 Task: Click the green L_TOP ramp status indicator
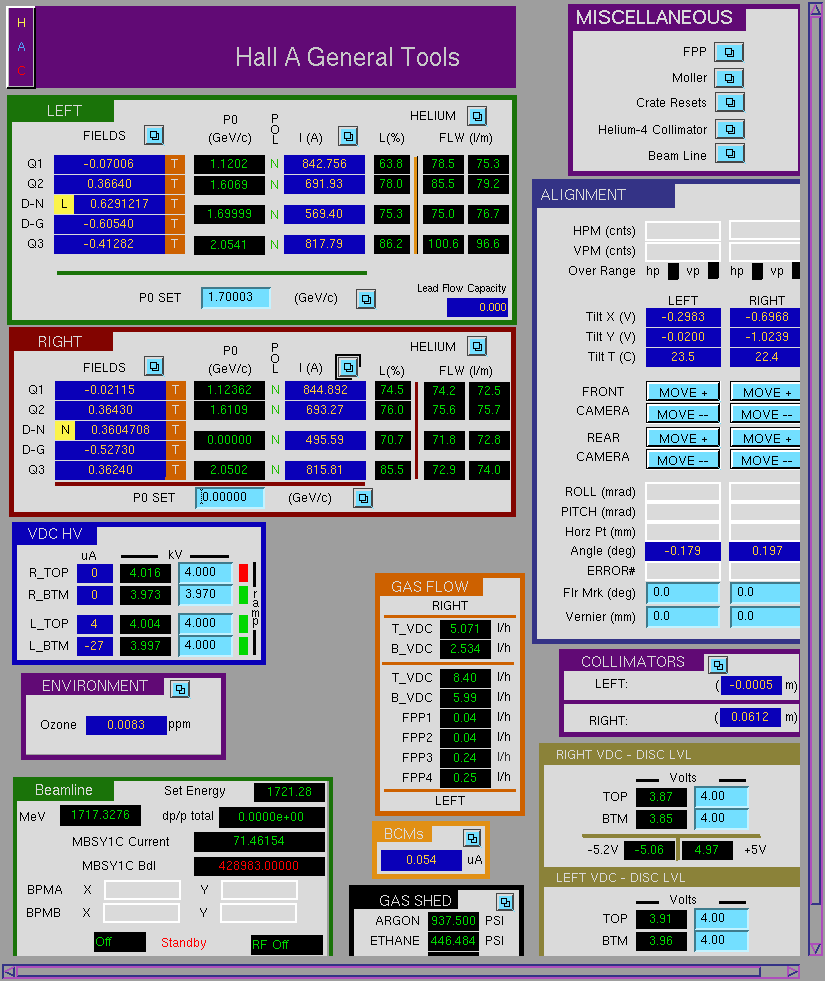(244, 624)
